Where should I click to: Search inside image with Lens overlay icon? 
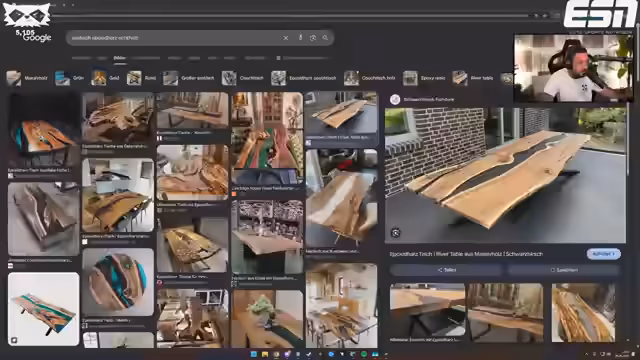pos(396,233)
